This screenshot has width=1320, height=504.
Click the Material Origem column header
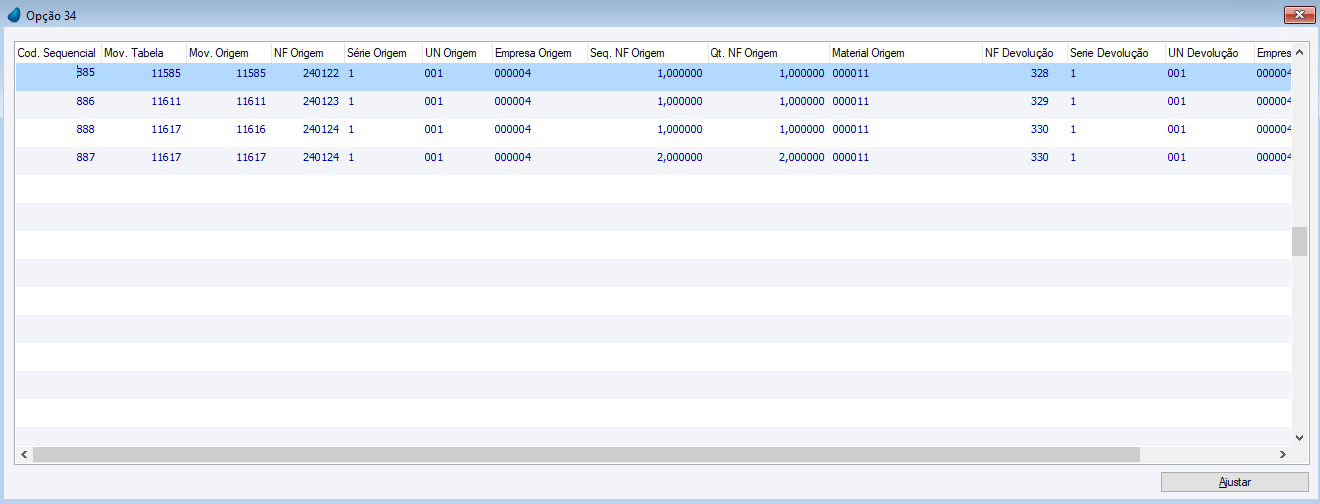905,53
